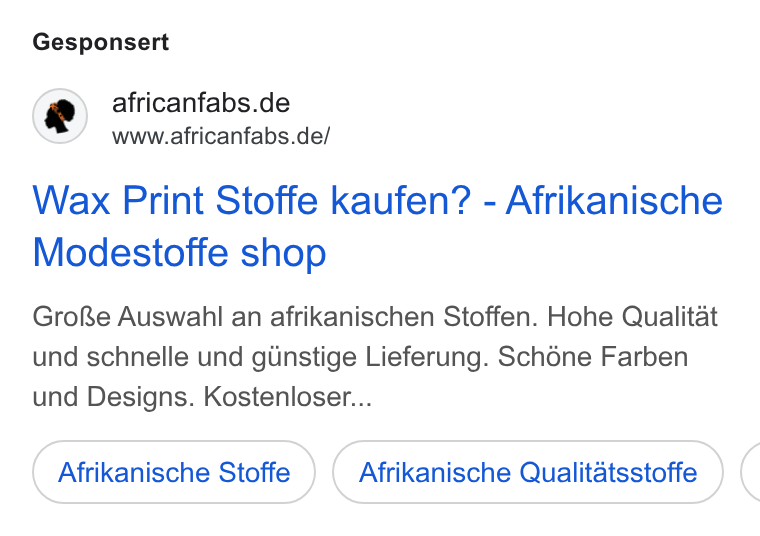Click the word 'Afrikanische' in the headline
This screenshot has width=760, height=536.
coord(614,201)
